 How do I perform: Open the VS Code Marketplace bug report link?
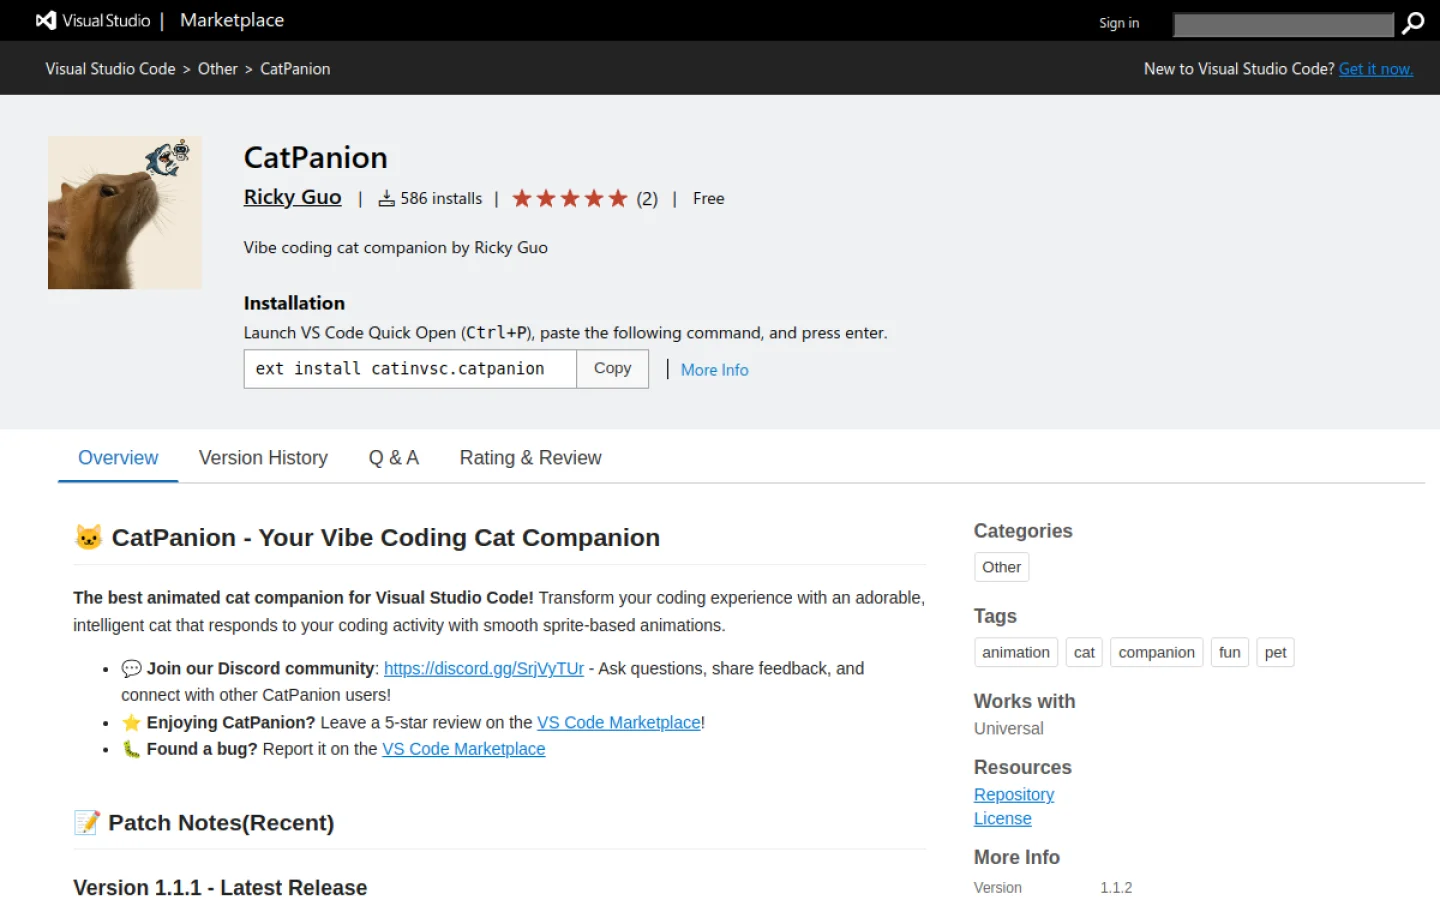[x=464, y=749]
